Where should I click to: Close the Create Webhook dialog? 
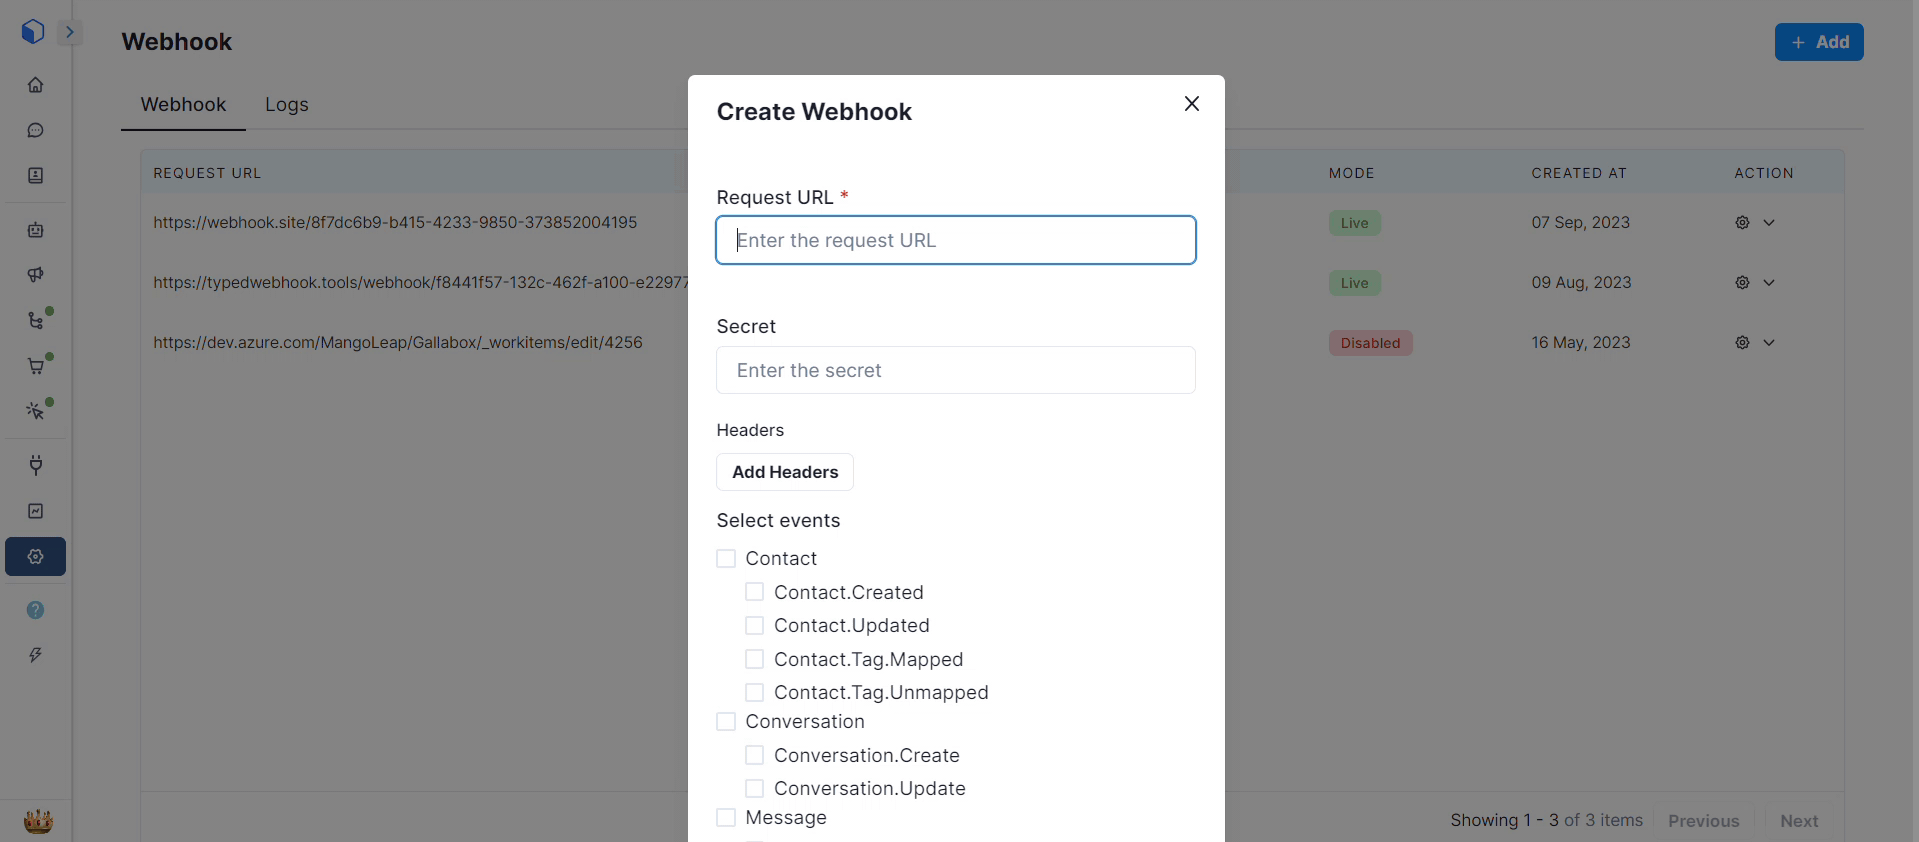click(x=1191, y=104)
